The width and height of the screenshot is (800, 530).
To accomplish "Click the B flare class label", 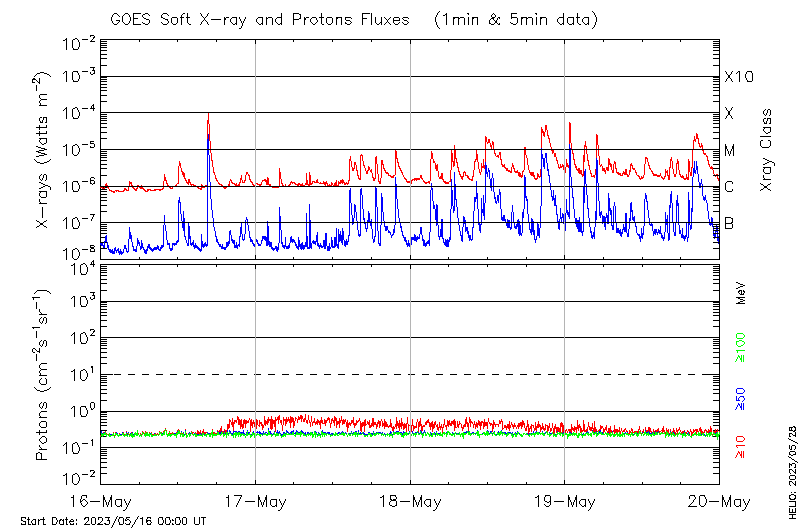I will click(x=729, y=223).
